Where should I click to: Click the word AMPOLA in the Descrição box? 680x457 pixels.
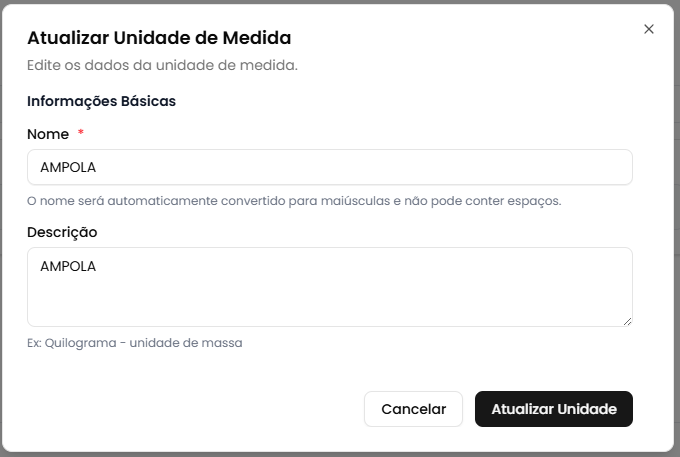click(x=68, y=266)
